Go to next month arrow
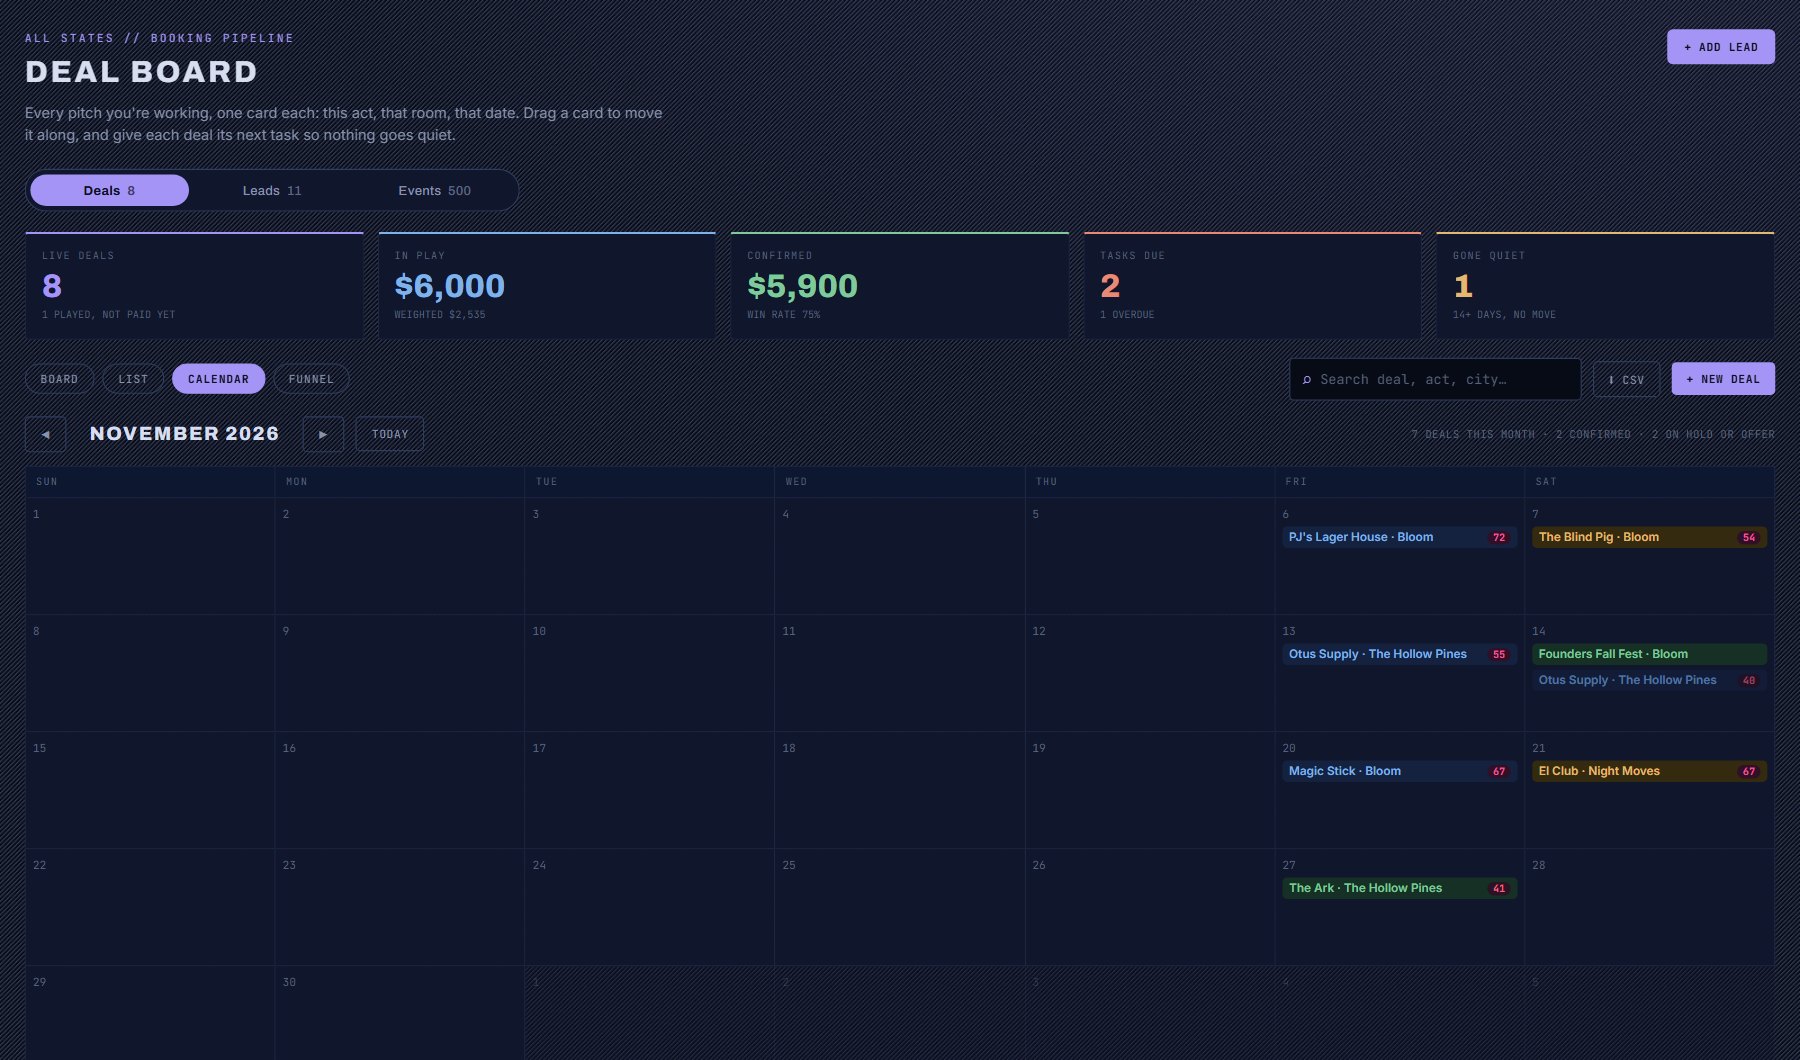 323,434
